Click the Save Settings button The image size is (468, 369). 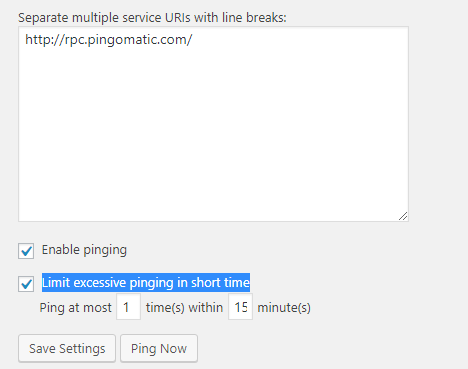(67, 348)
